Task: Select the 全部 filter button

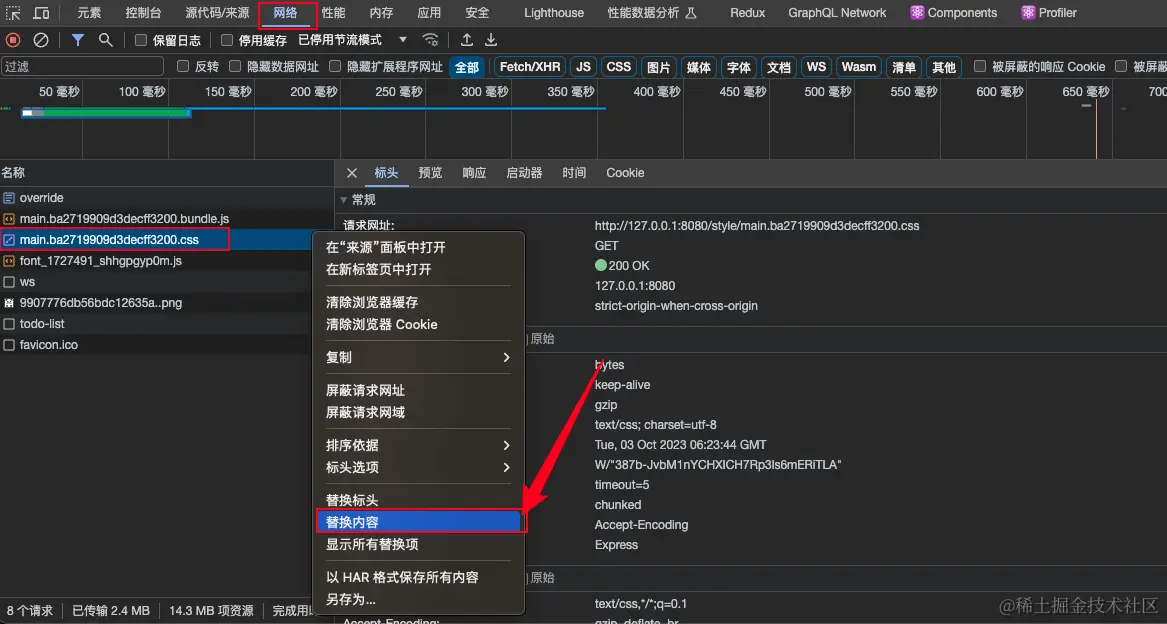Action: click(467, 67)
